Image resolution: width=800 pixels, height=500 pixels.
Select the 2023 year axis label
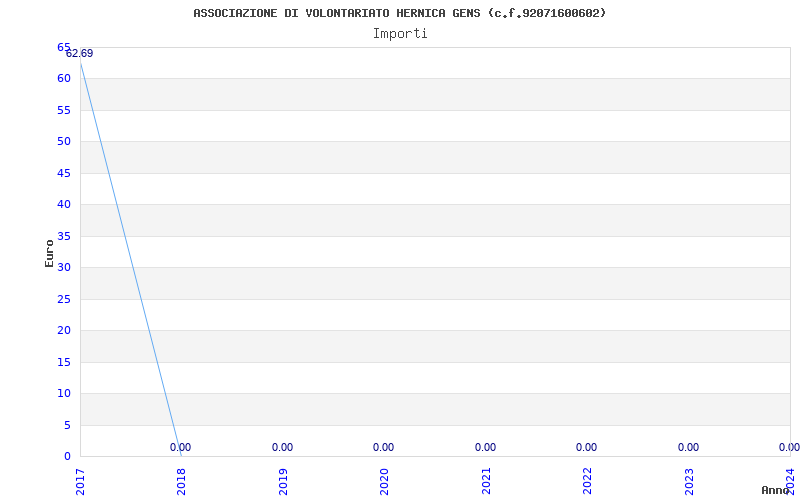[x=689, y=482]
